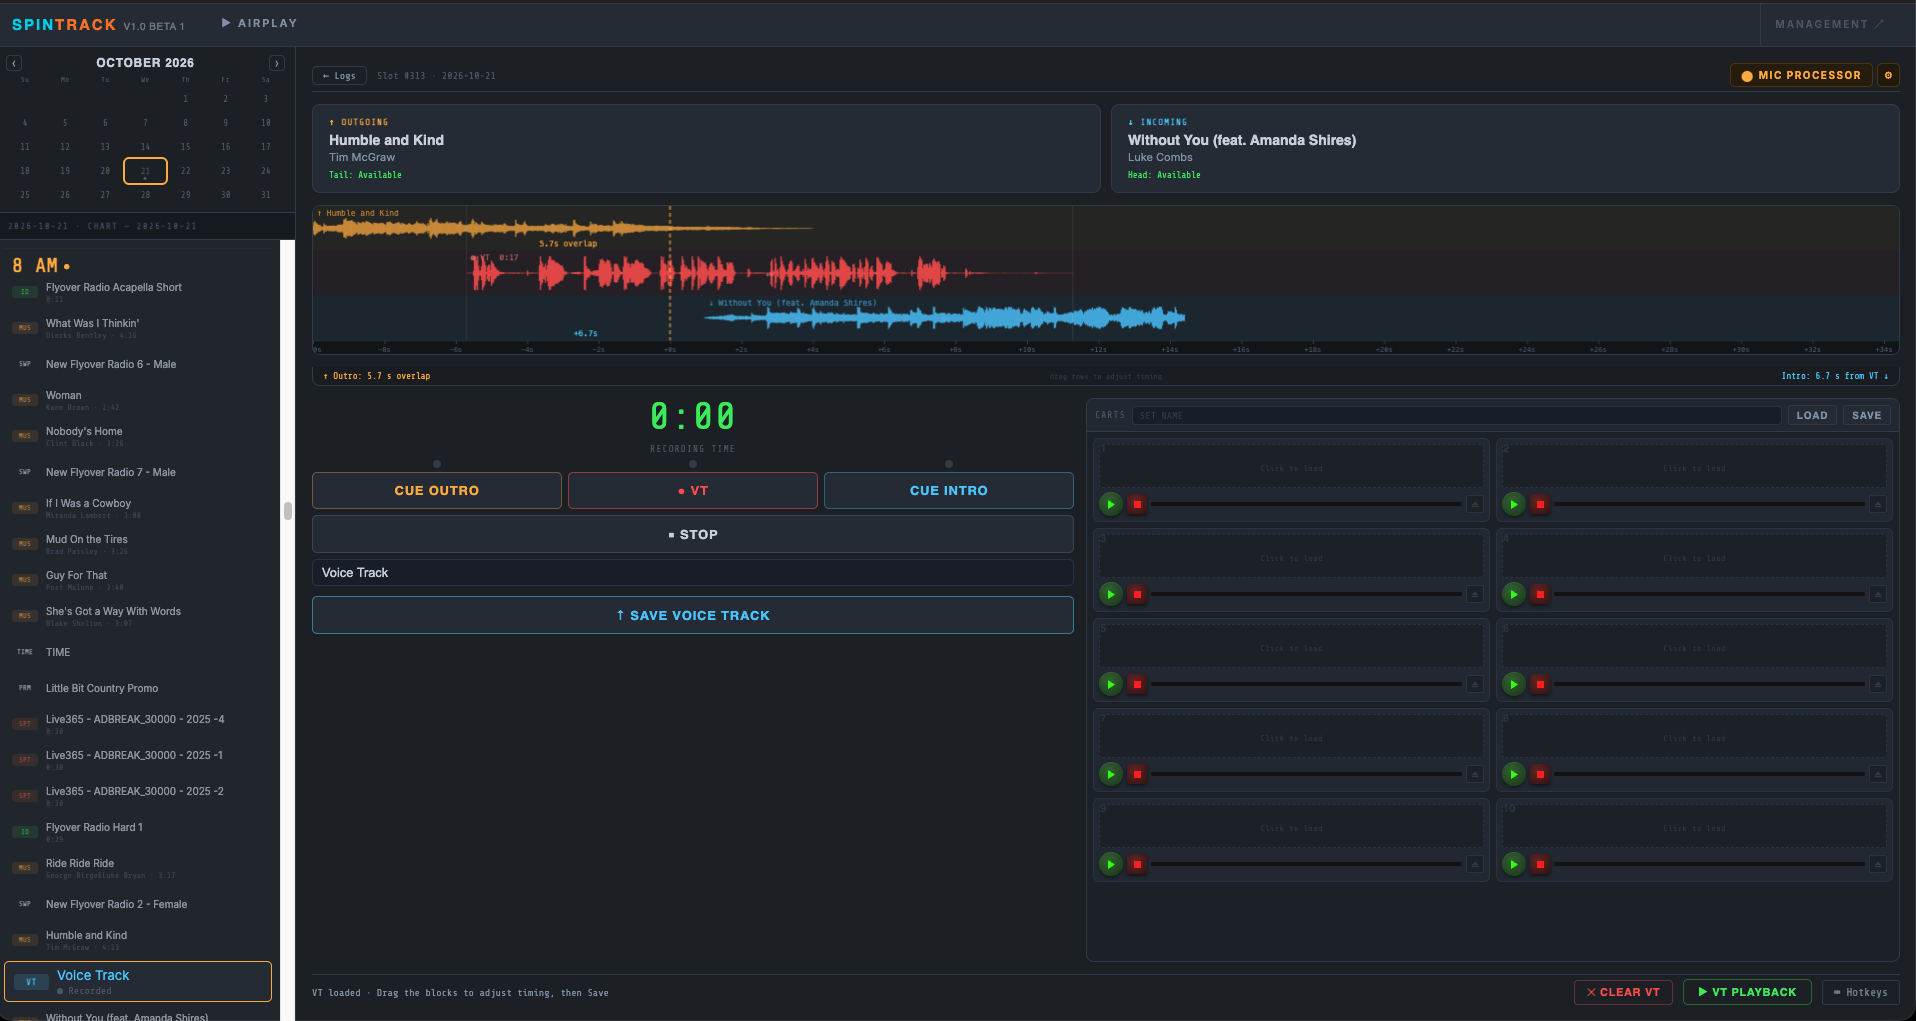The image size is (1916, 1021).
Task: Go back to Logs
Action: coord(339,76)
